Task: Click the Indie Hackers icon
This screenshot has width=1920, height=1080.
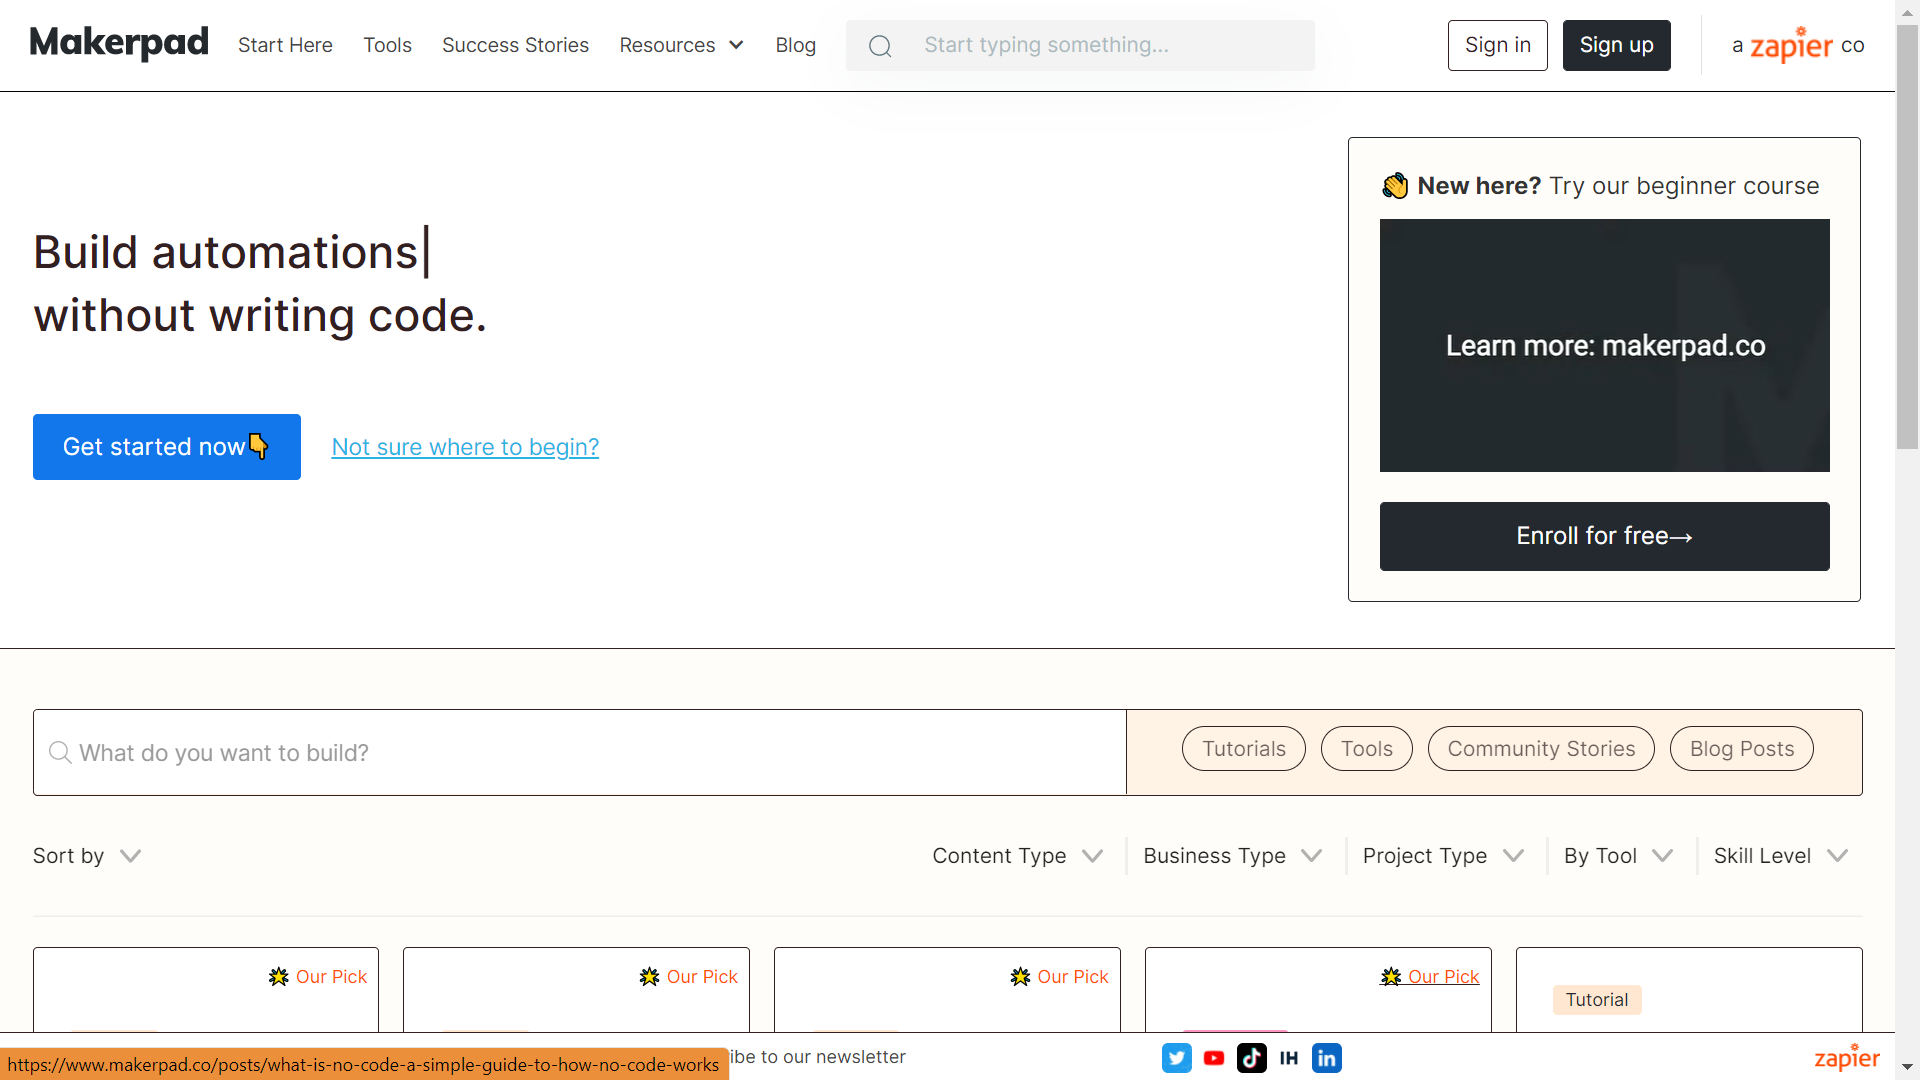Action: click(1288, 1058)
